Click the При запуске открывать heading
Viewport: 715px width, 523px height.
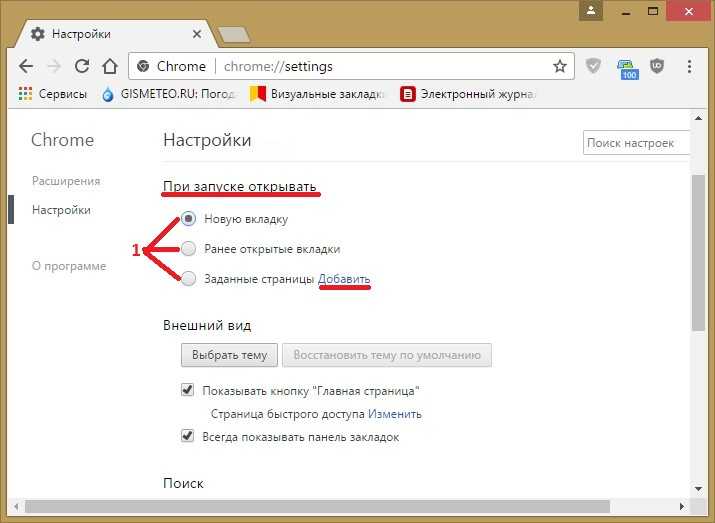click(x=240, y=186)
